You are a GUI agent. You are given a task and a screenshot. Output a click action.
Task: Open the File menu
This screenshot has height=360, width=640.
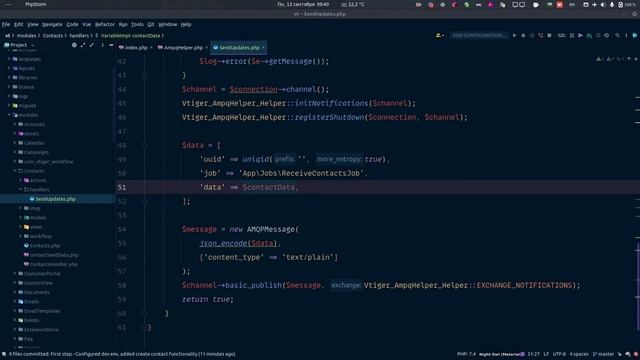pyautogui.click(x=6, y=24)
